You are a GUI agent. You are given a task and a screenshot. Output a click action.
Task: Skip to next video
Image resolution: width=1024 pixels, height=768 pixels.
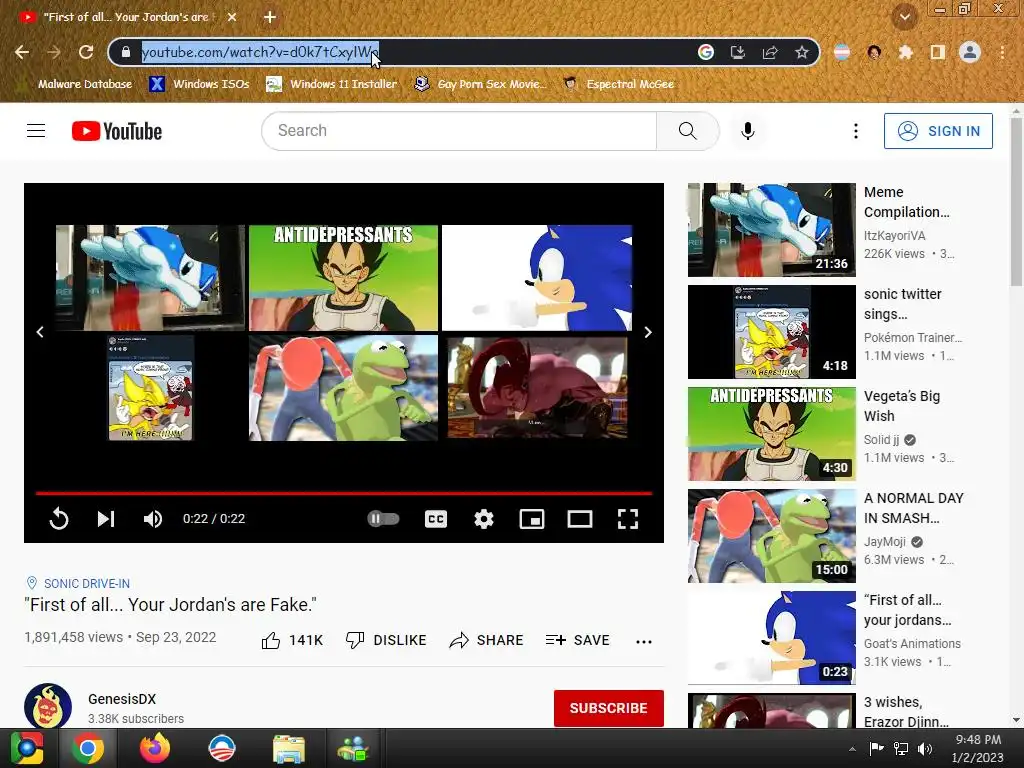(106, 519)
